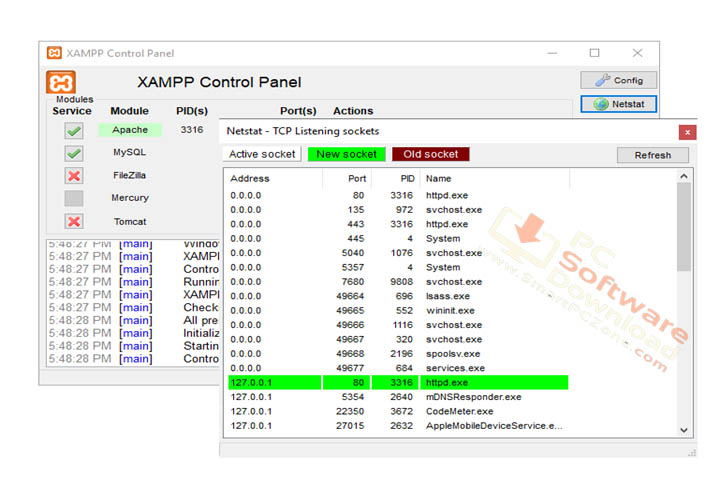This screenshot has height=480, width=720.
Task: Toggle the Mercury service grey box
Action: (74, 198)
